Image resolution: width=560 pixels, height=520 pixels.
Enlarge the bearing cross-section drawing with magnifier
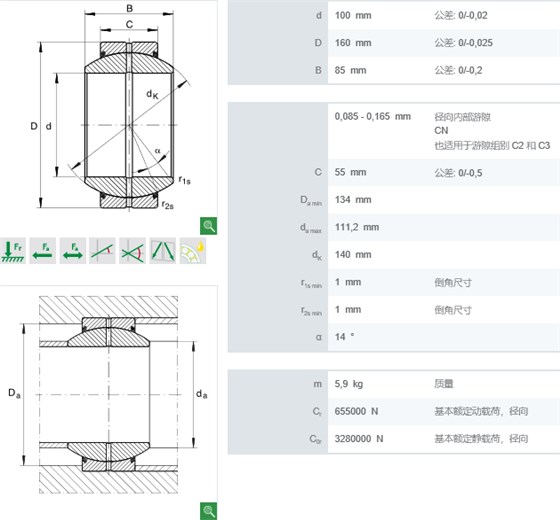click(208, 226)
